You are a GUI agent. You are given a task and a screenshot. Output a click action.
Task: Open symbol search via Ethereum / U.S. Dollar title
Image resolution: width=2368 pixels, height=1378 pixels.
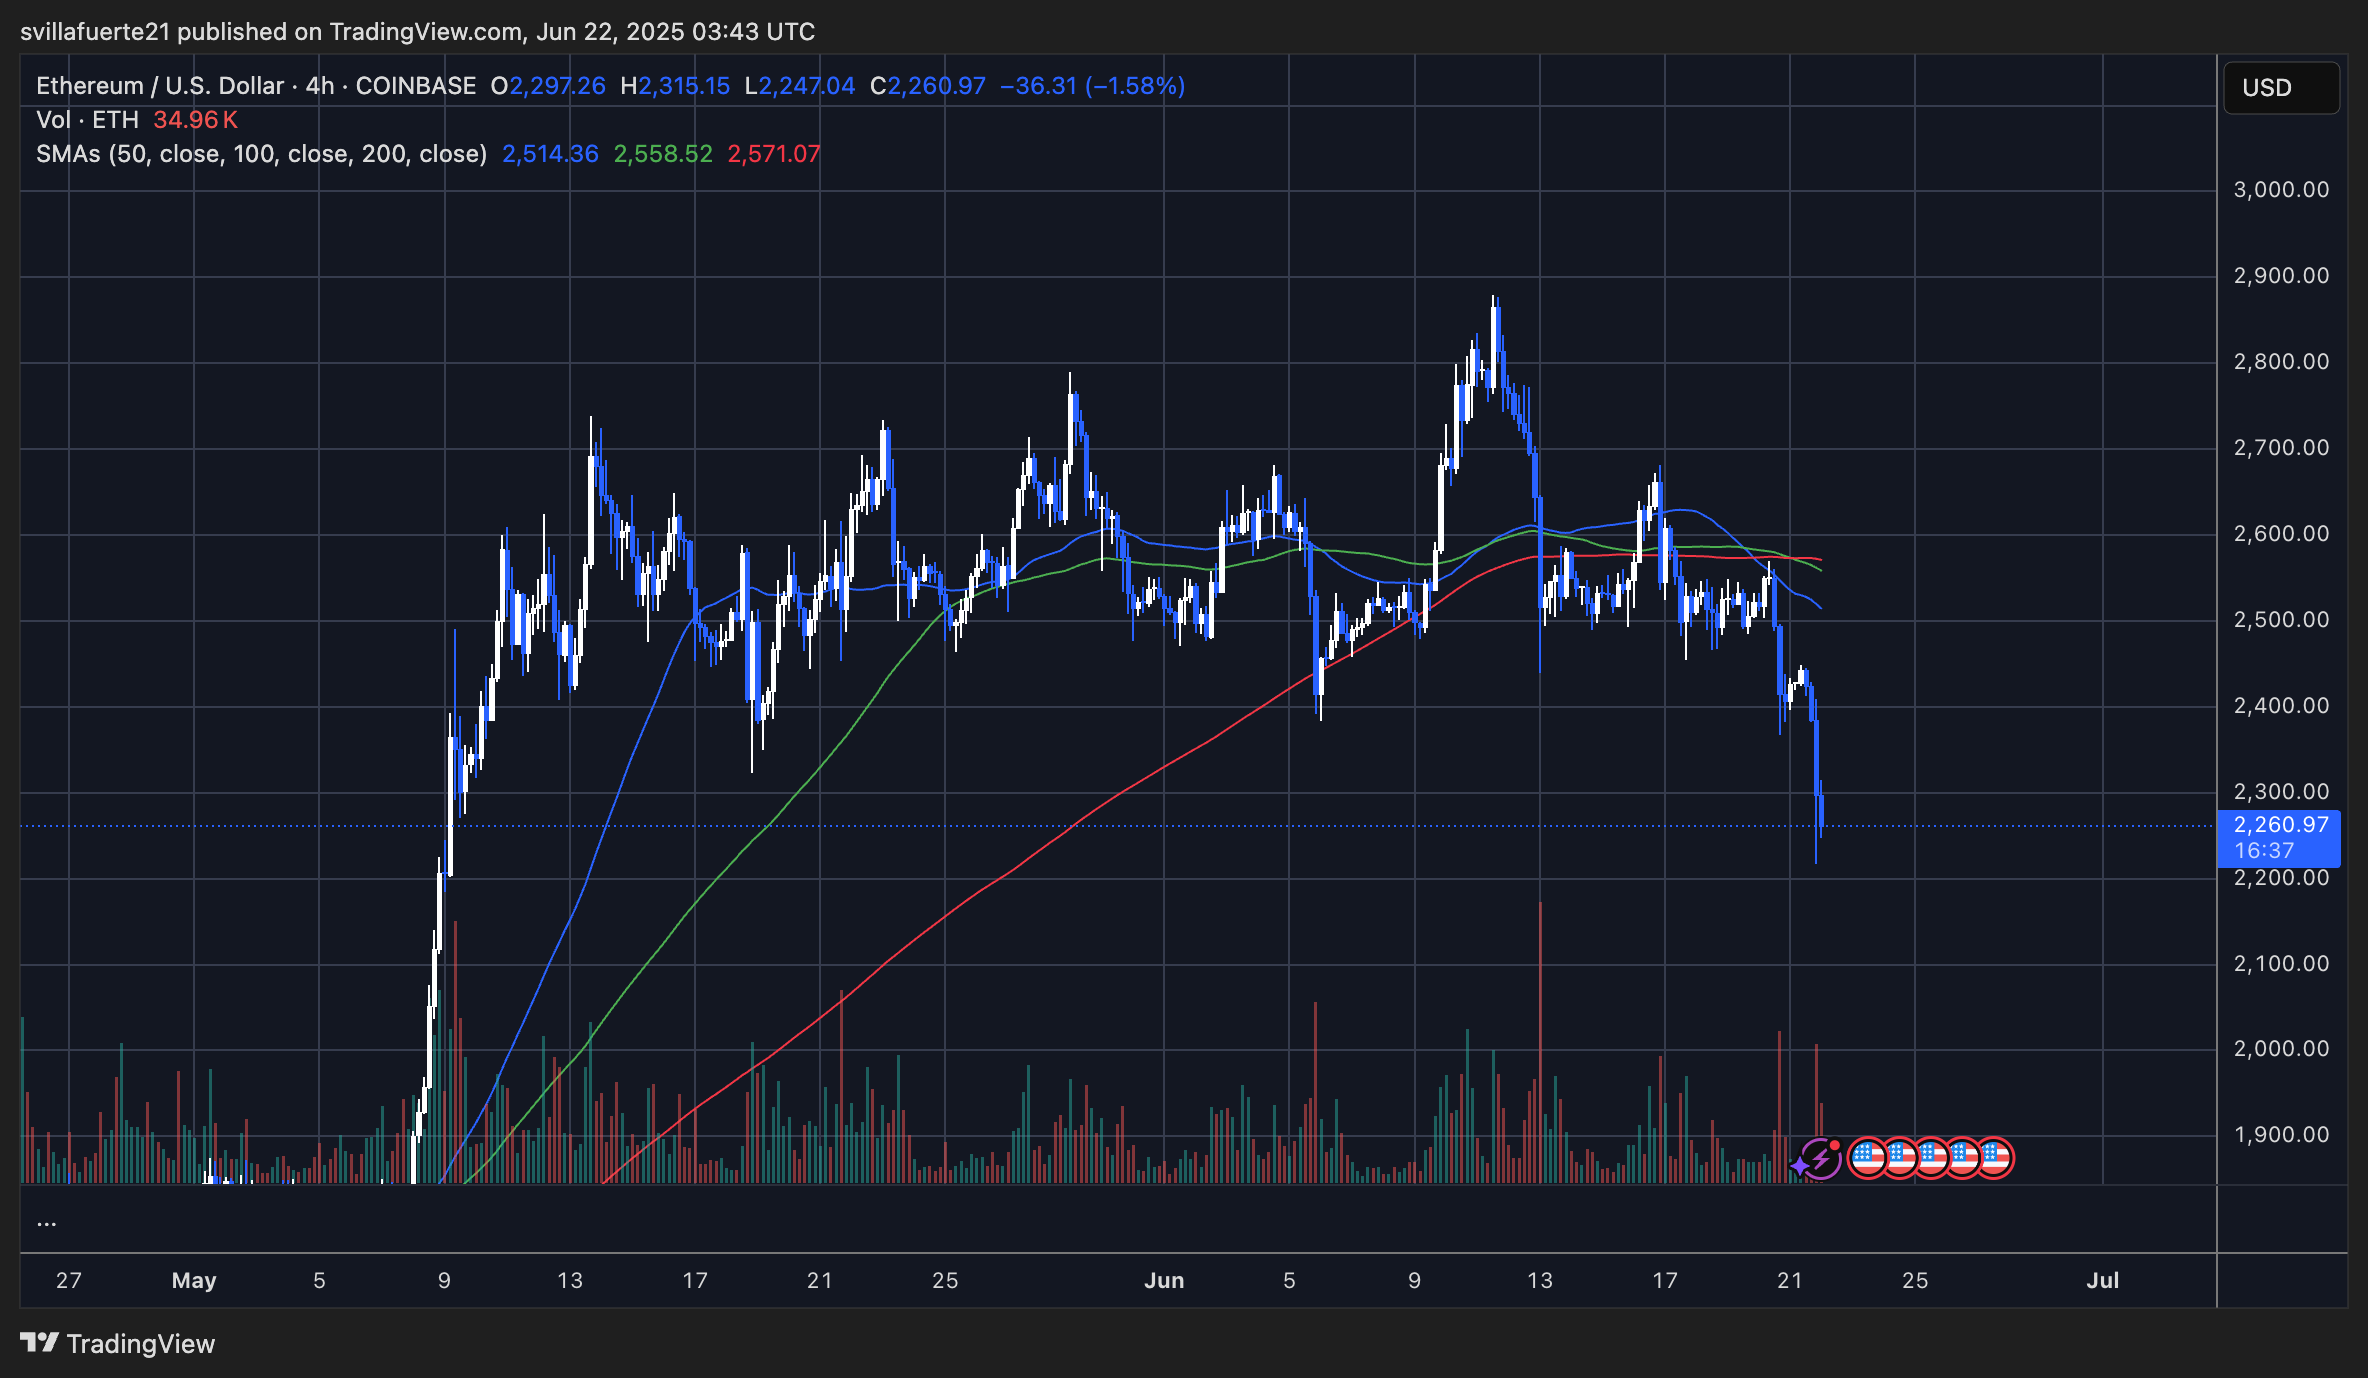click(x=155, y=86)
